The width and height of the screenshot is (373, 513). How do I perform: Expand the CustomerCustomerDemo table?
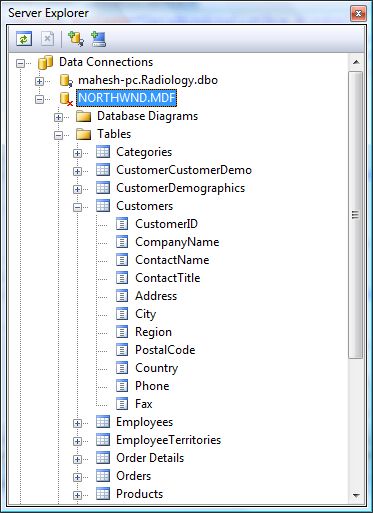pos(77,171)
